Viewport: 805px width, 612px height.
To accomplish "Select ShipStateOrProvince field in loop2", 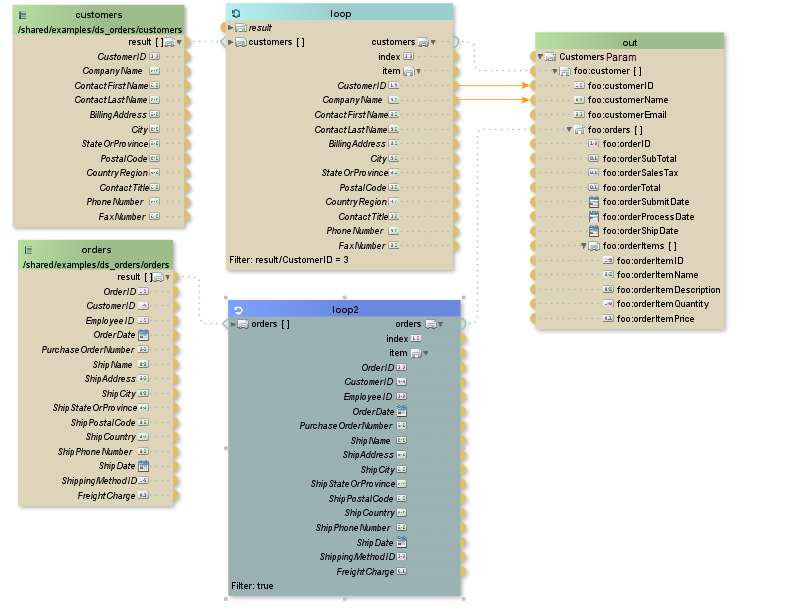I will [x=353, y=484].
